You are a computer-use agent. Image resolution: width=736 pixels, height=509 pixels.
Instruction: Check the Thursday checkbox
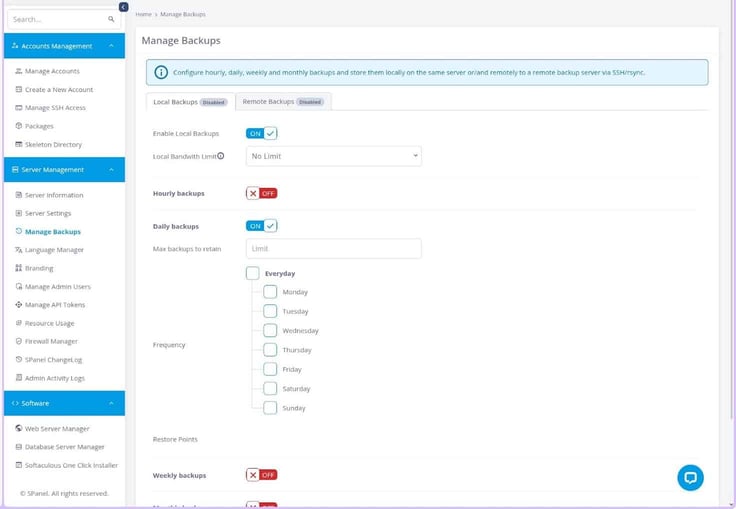click(x=270, y=350)
